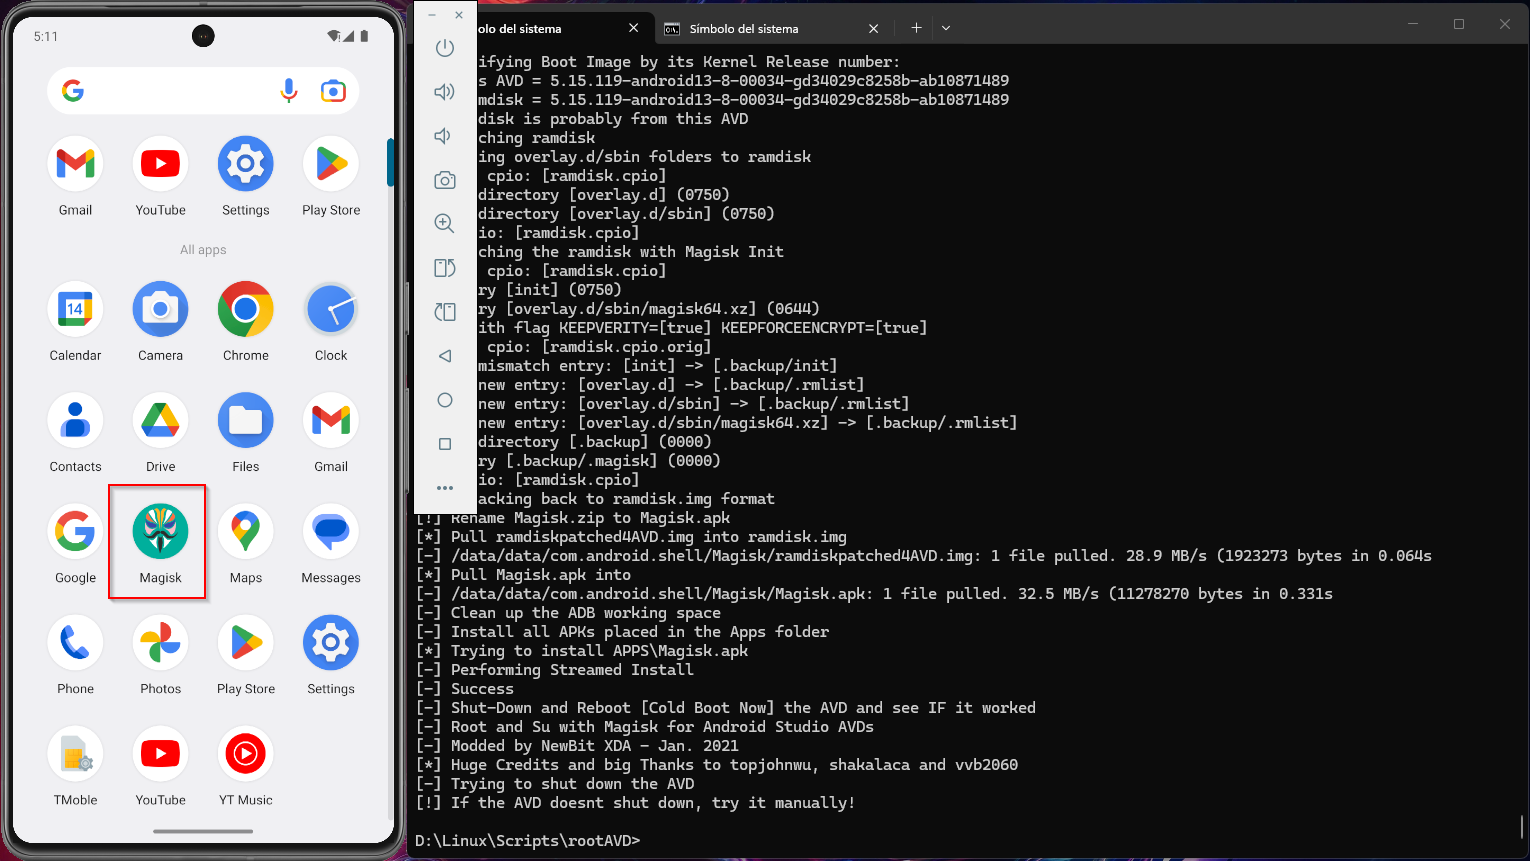The width and height of the screenshot is (1530, 861).
Task: Switch to the second 'Símbolo del sistema' tab
Action: tap(773, 29)
